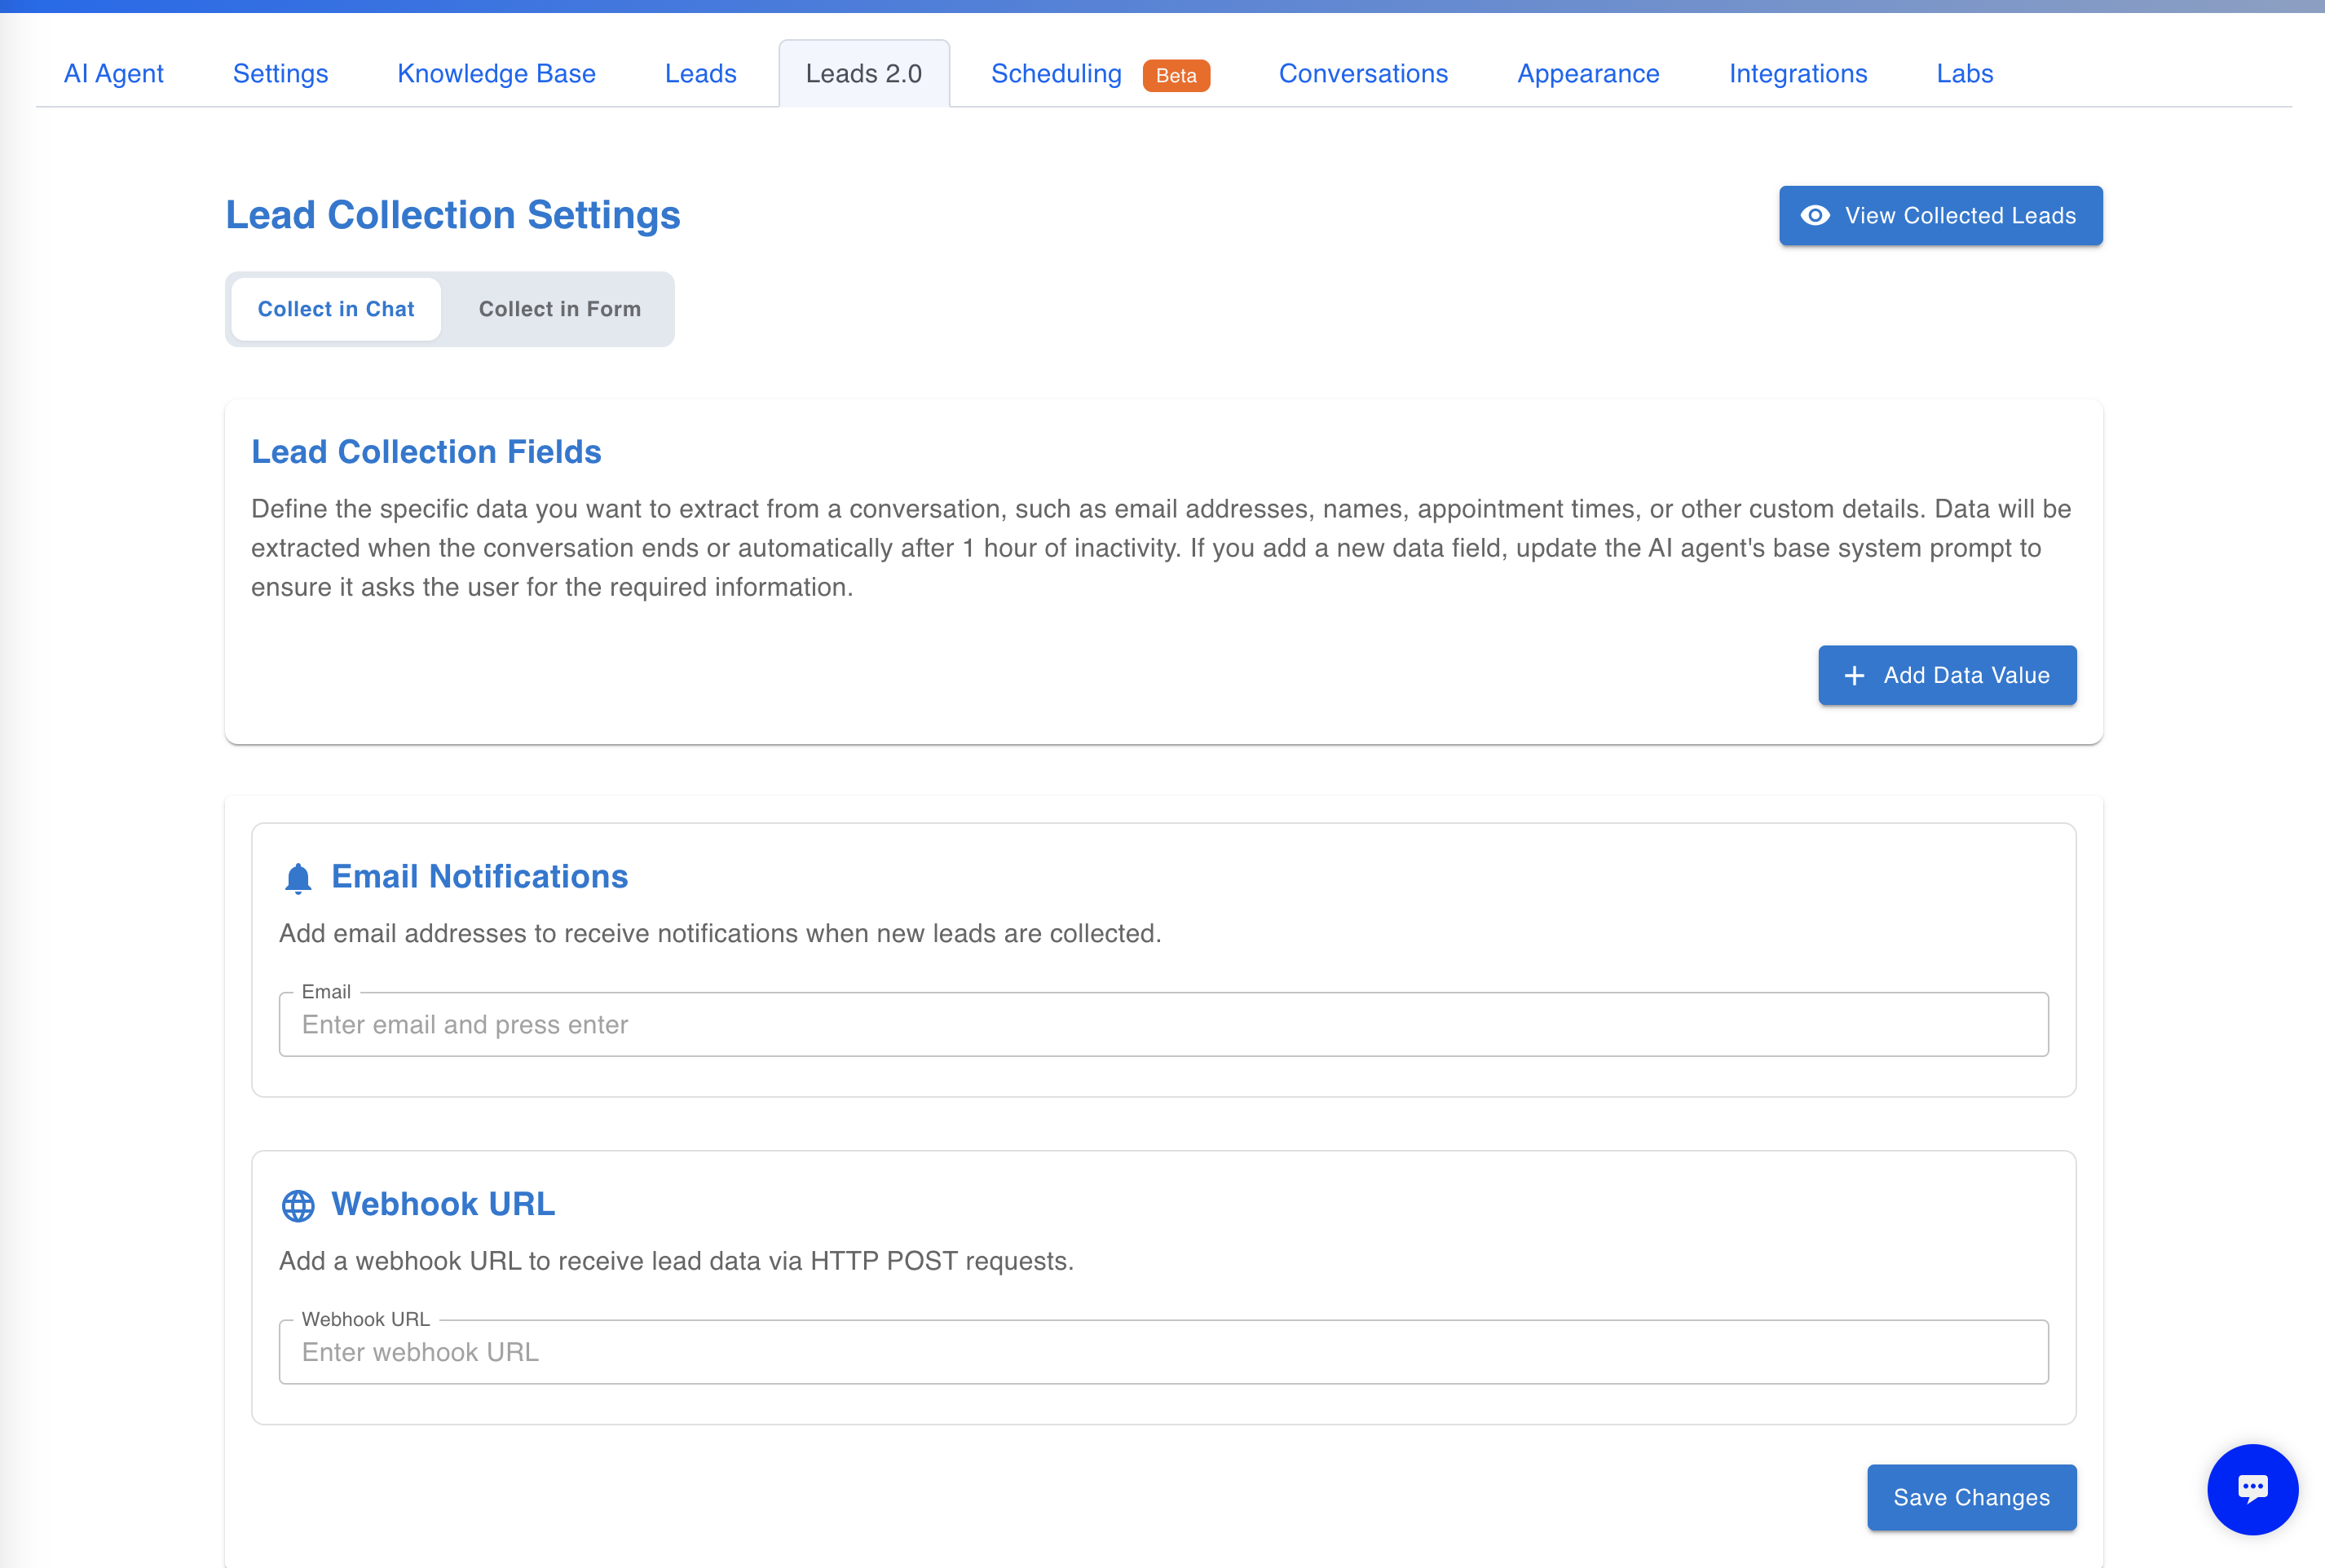2325x1568 pixels.
Task: Click the View Collected Leads button
Action: [1940, 216]
